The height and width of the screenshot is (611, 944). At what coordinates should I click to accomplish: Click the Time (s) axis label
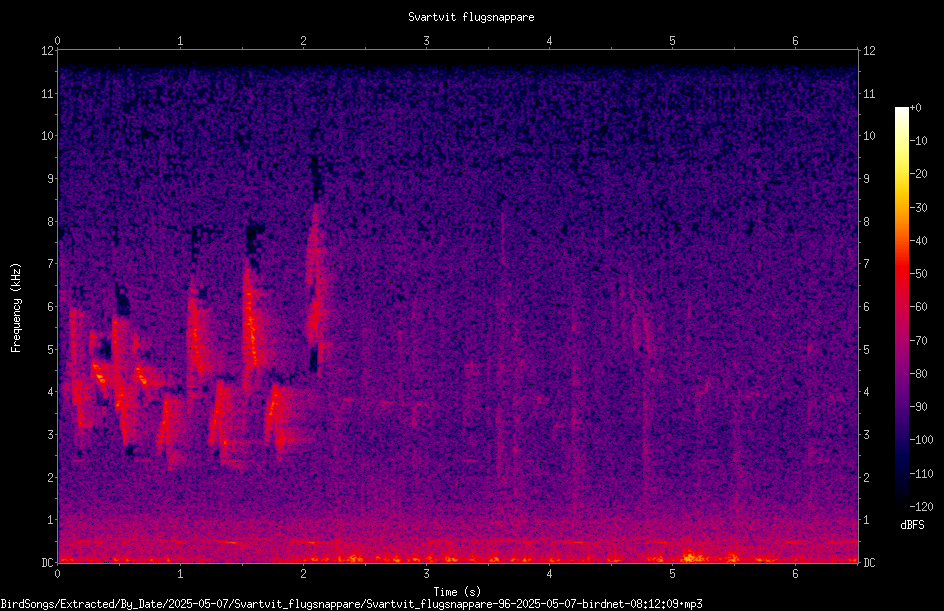coord(457,592)
